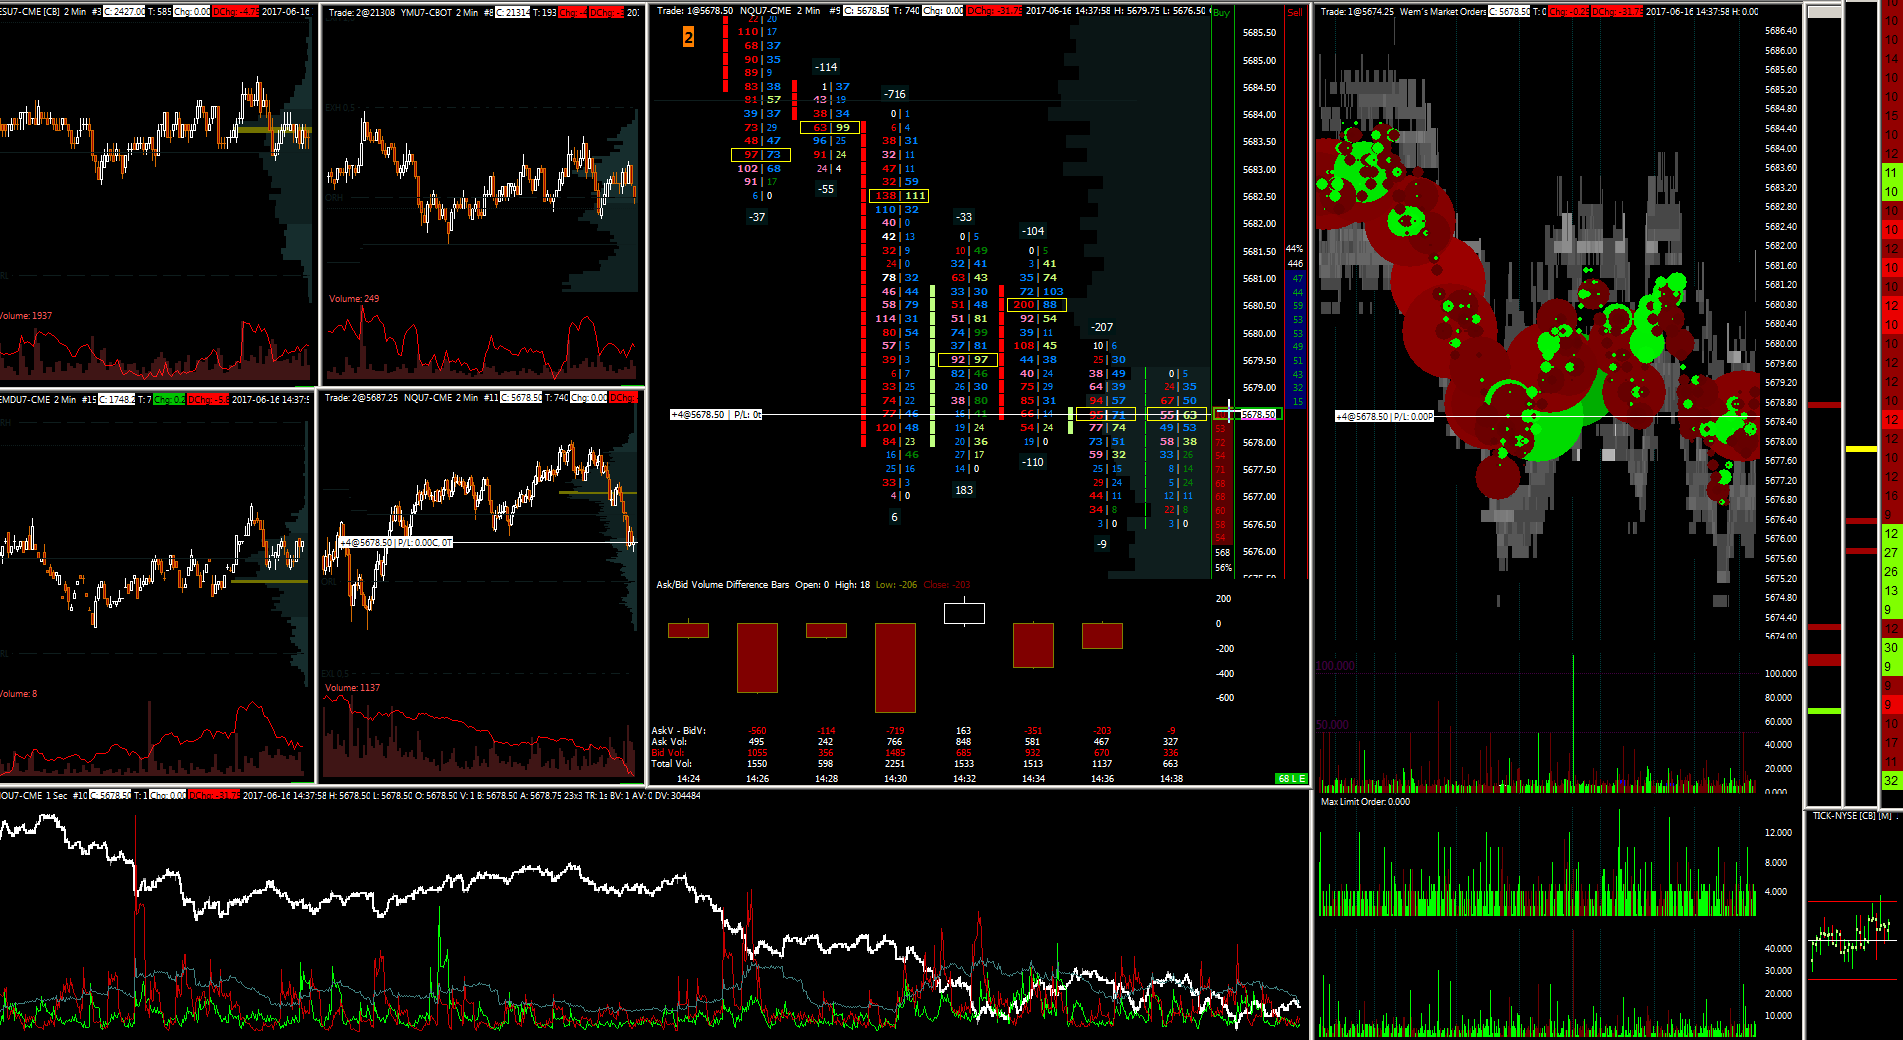Click the 183 delta label below the footprint bar
Viewport: 1903px width, 1040px height.
coord(964,490)
